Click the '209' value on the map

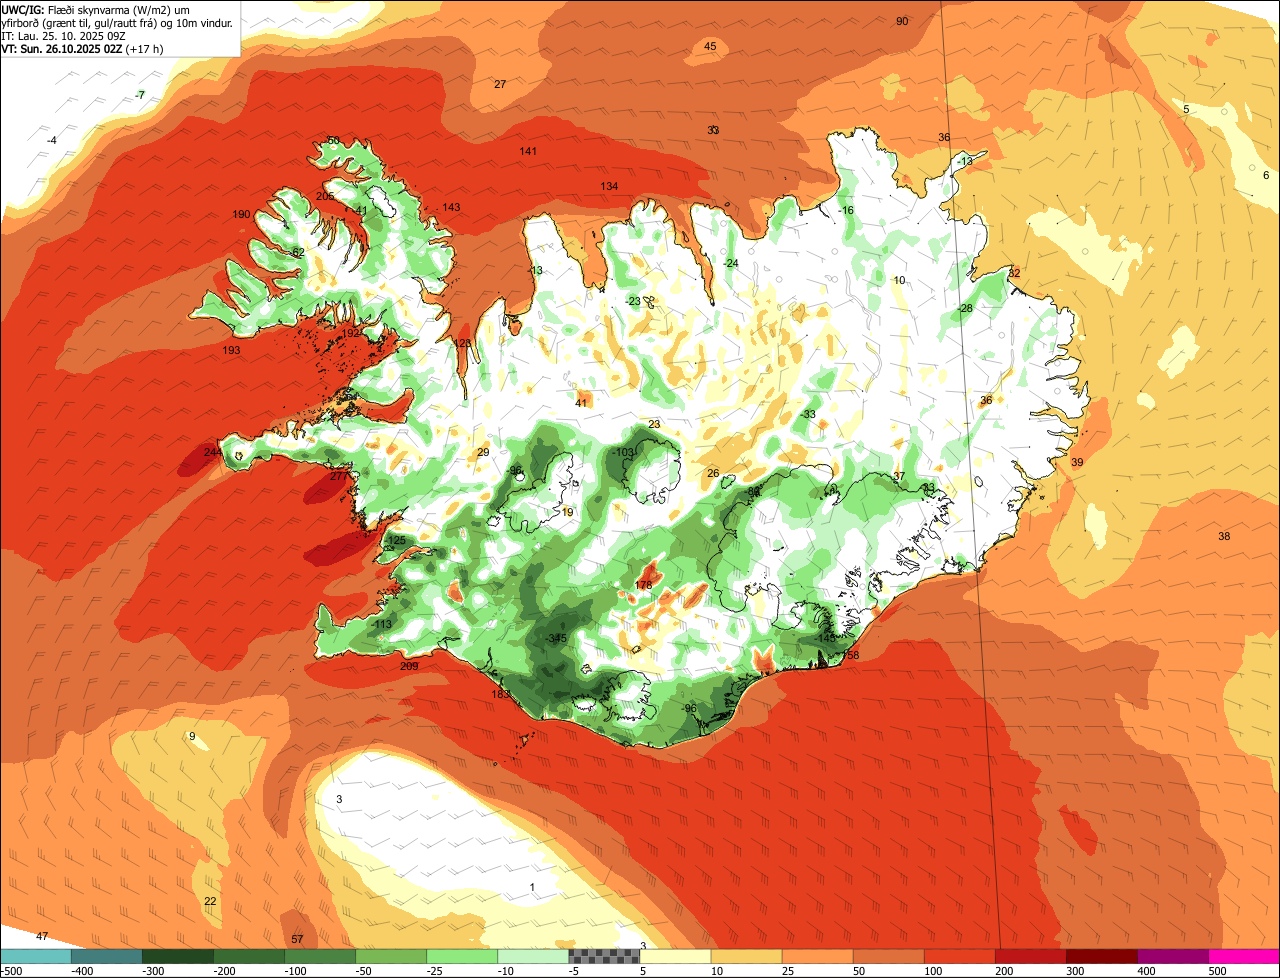(x=409, y=666)
